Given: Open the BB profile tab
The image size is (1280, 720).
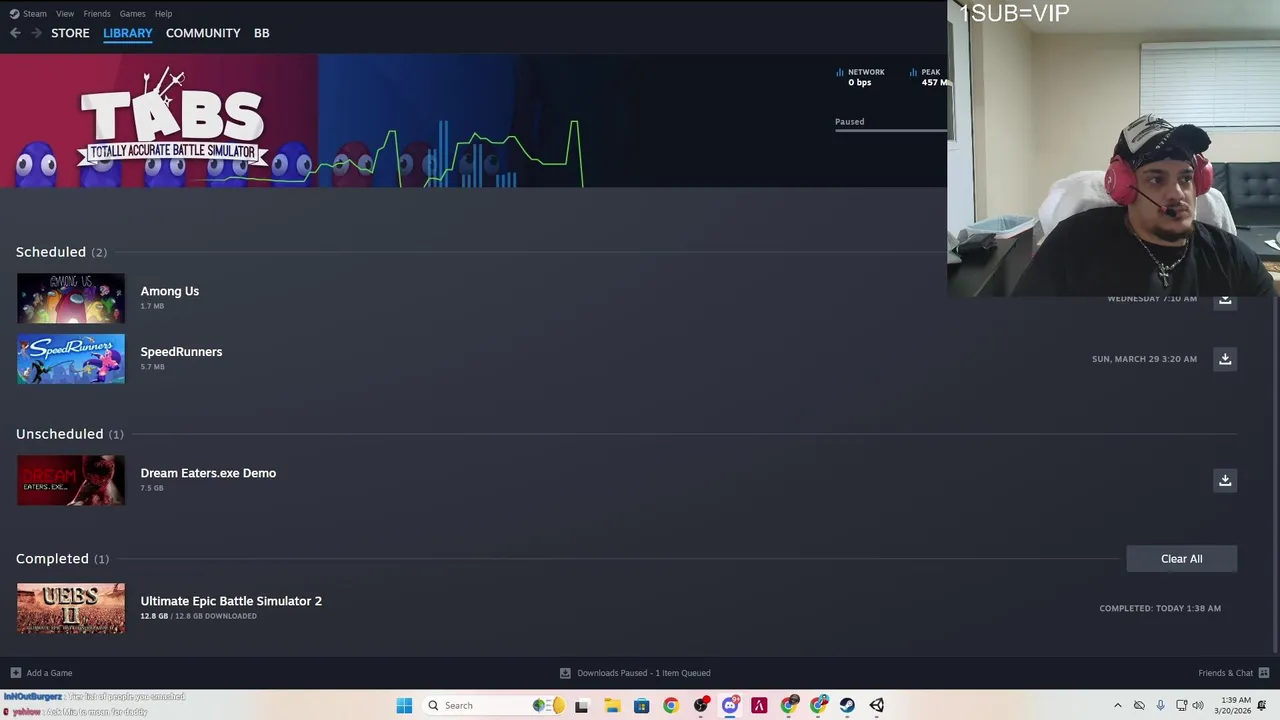Looking at the screenshot, I should (x=261, y=33).
